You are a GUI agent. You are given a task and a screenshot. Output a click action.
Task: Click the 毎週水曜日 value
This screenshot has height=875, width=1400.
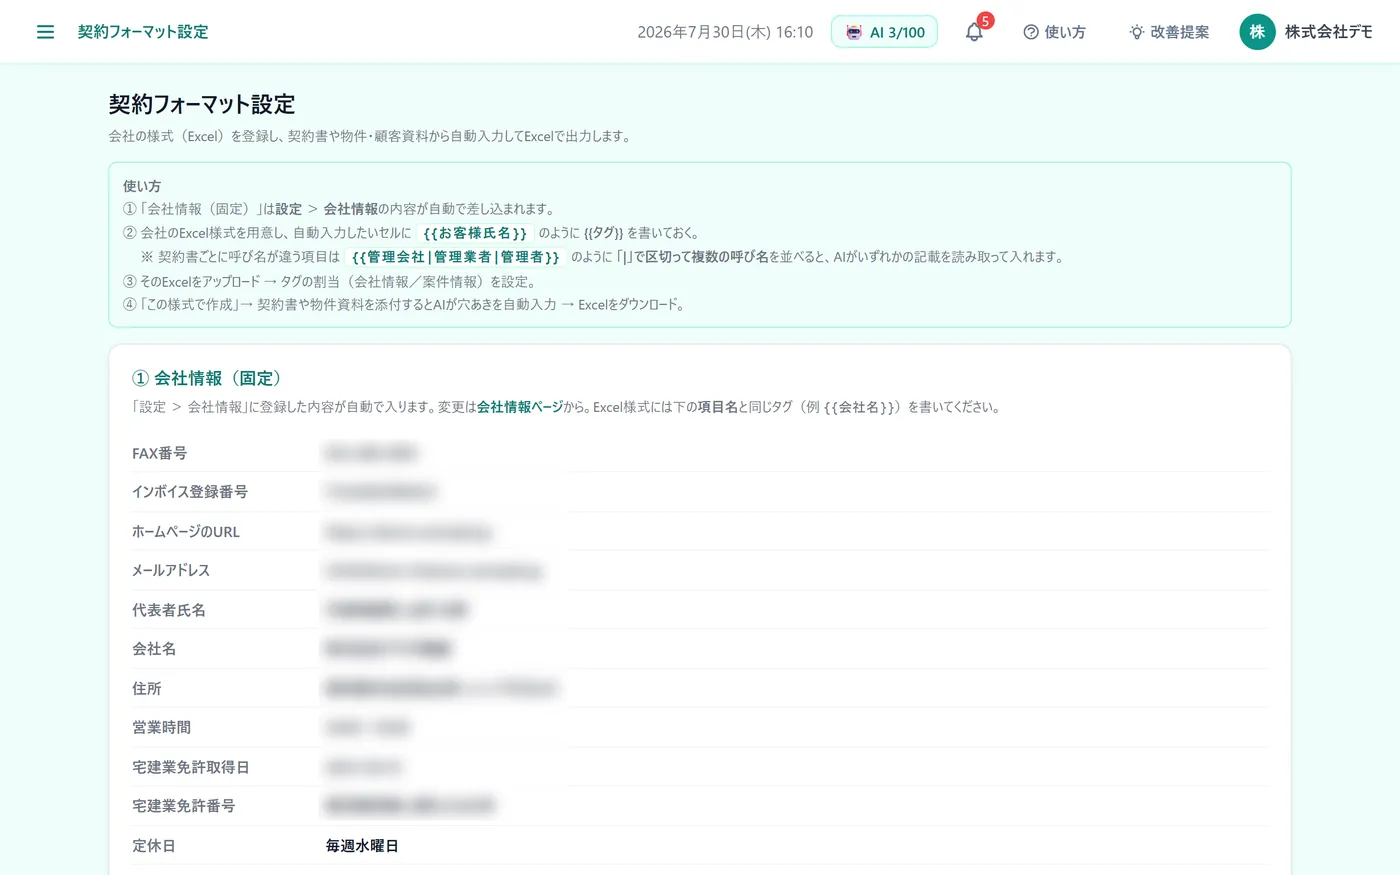[362, 845]
